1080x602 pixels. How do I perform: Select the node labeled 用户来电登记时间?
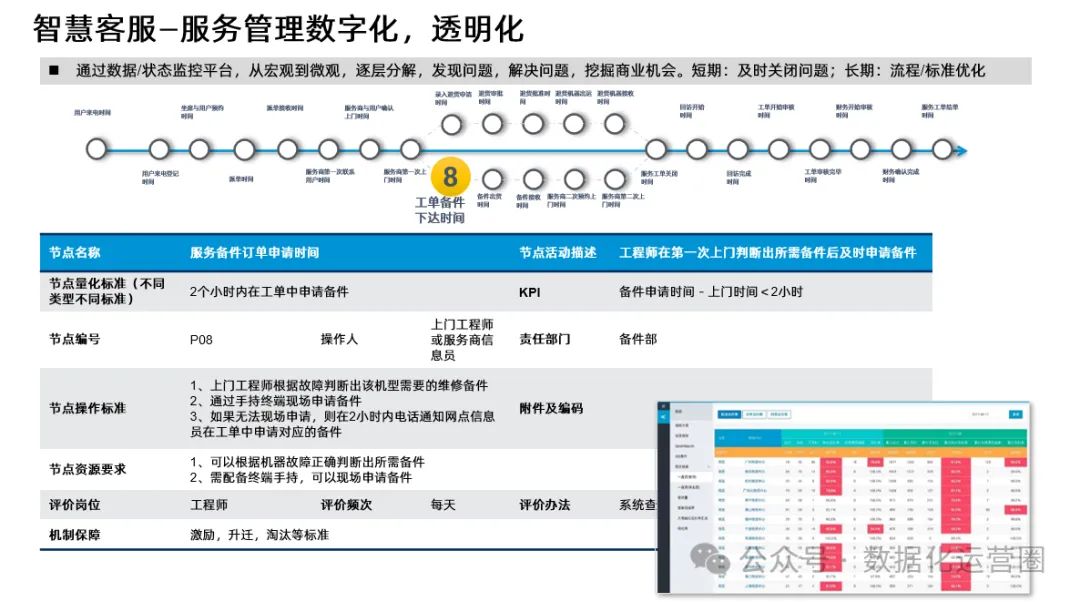[159, 149]
